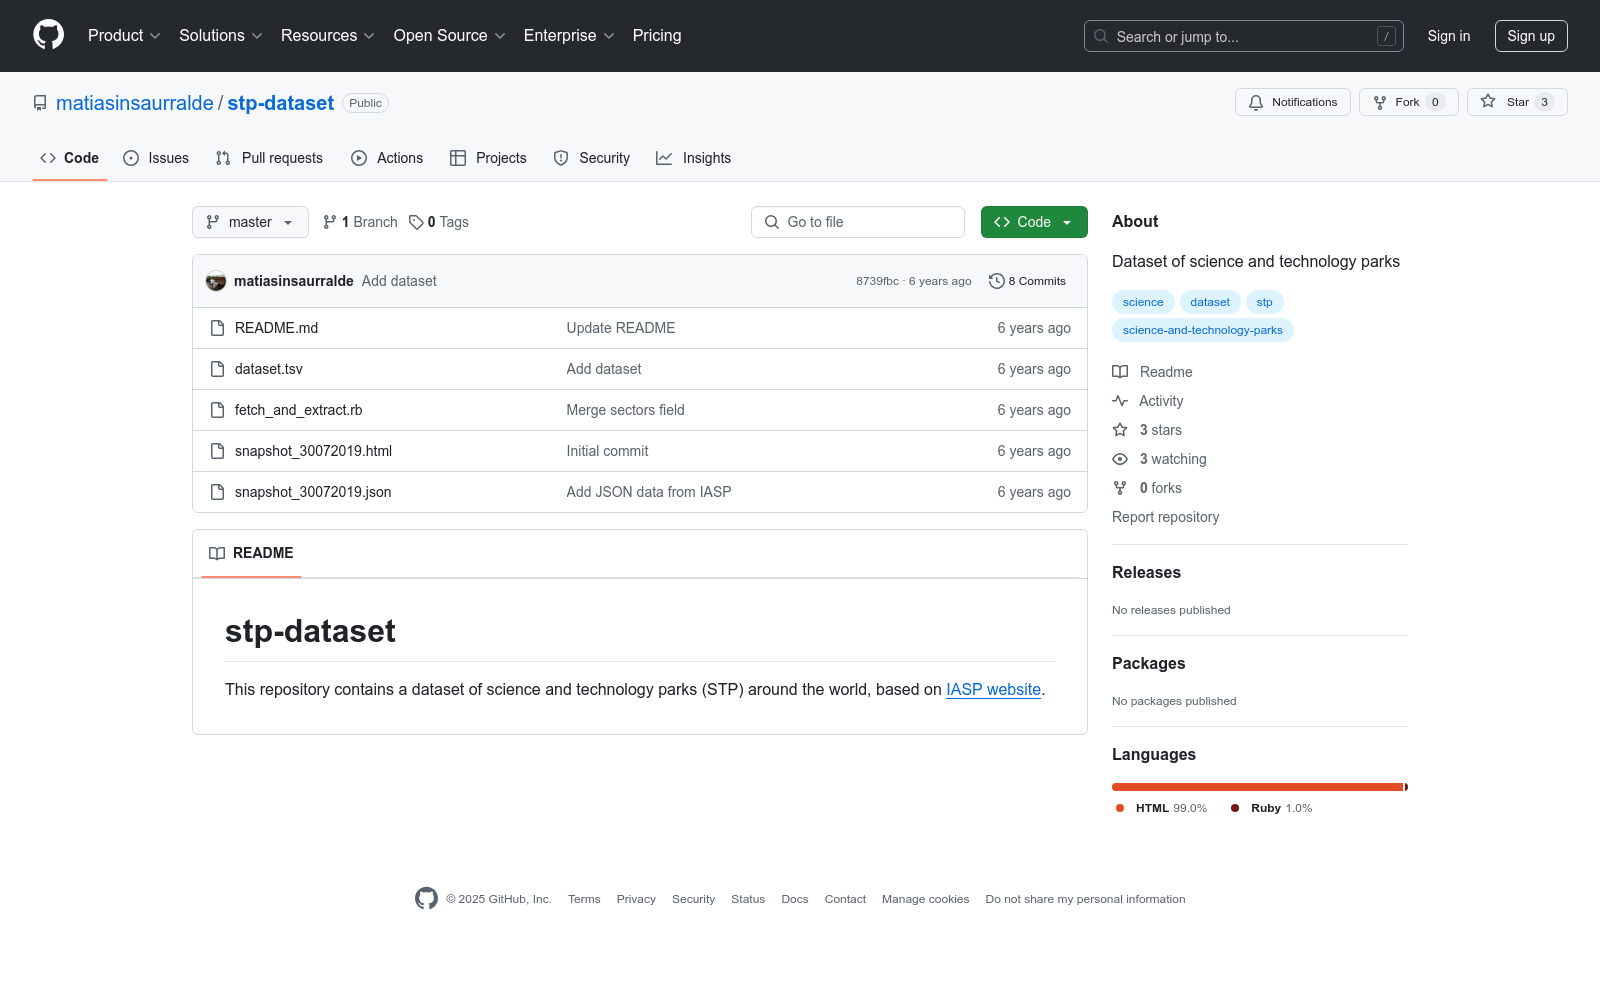Click the dataset topic tag

click(x=1210, y=302)
